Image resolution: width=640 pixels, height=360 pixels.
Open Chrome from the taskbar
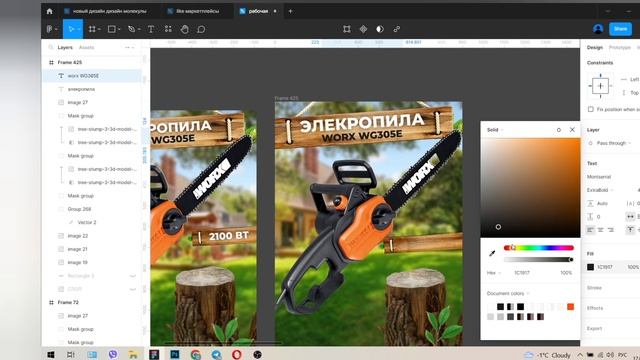196,355
